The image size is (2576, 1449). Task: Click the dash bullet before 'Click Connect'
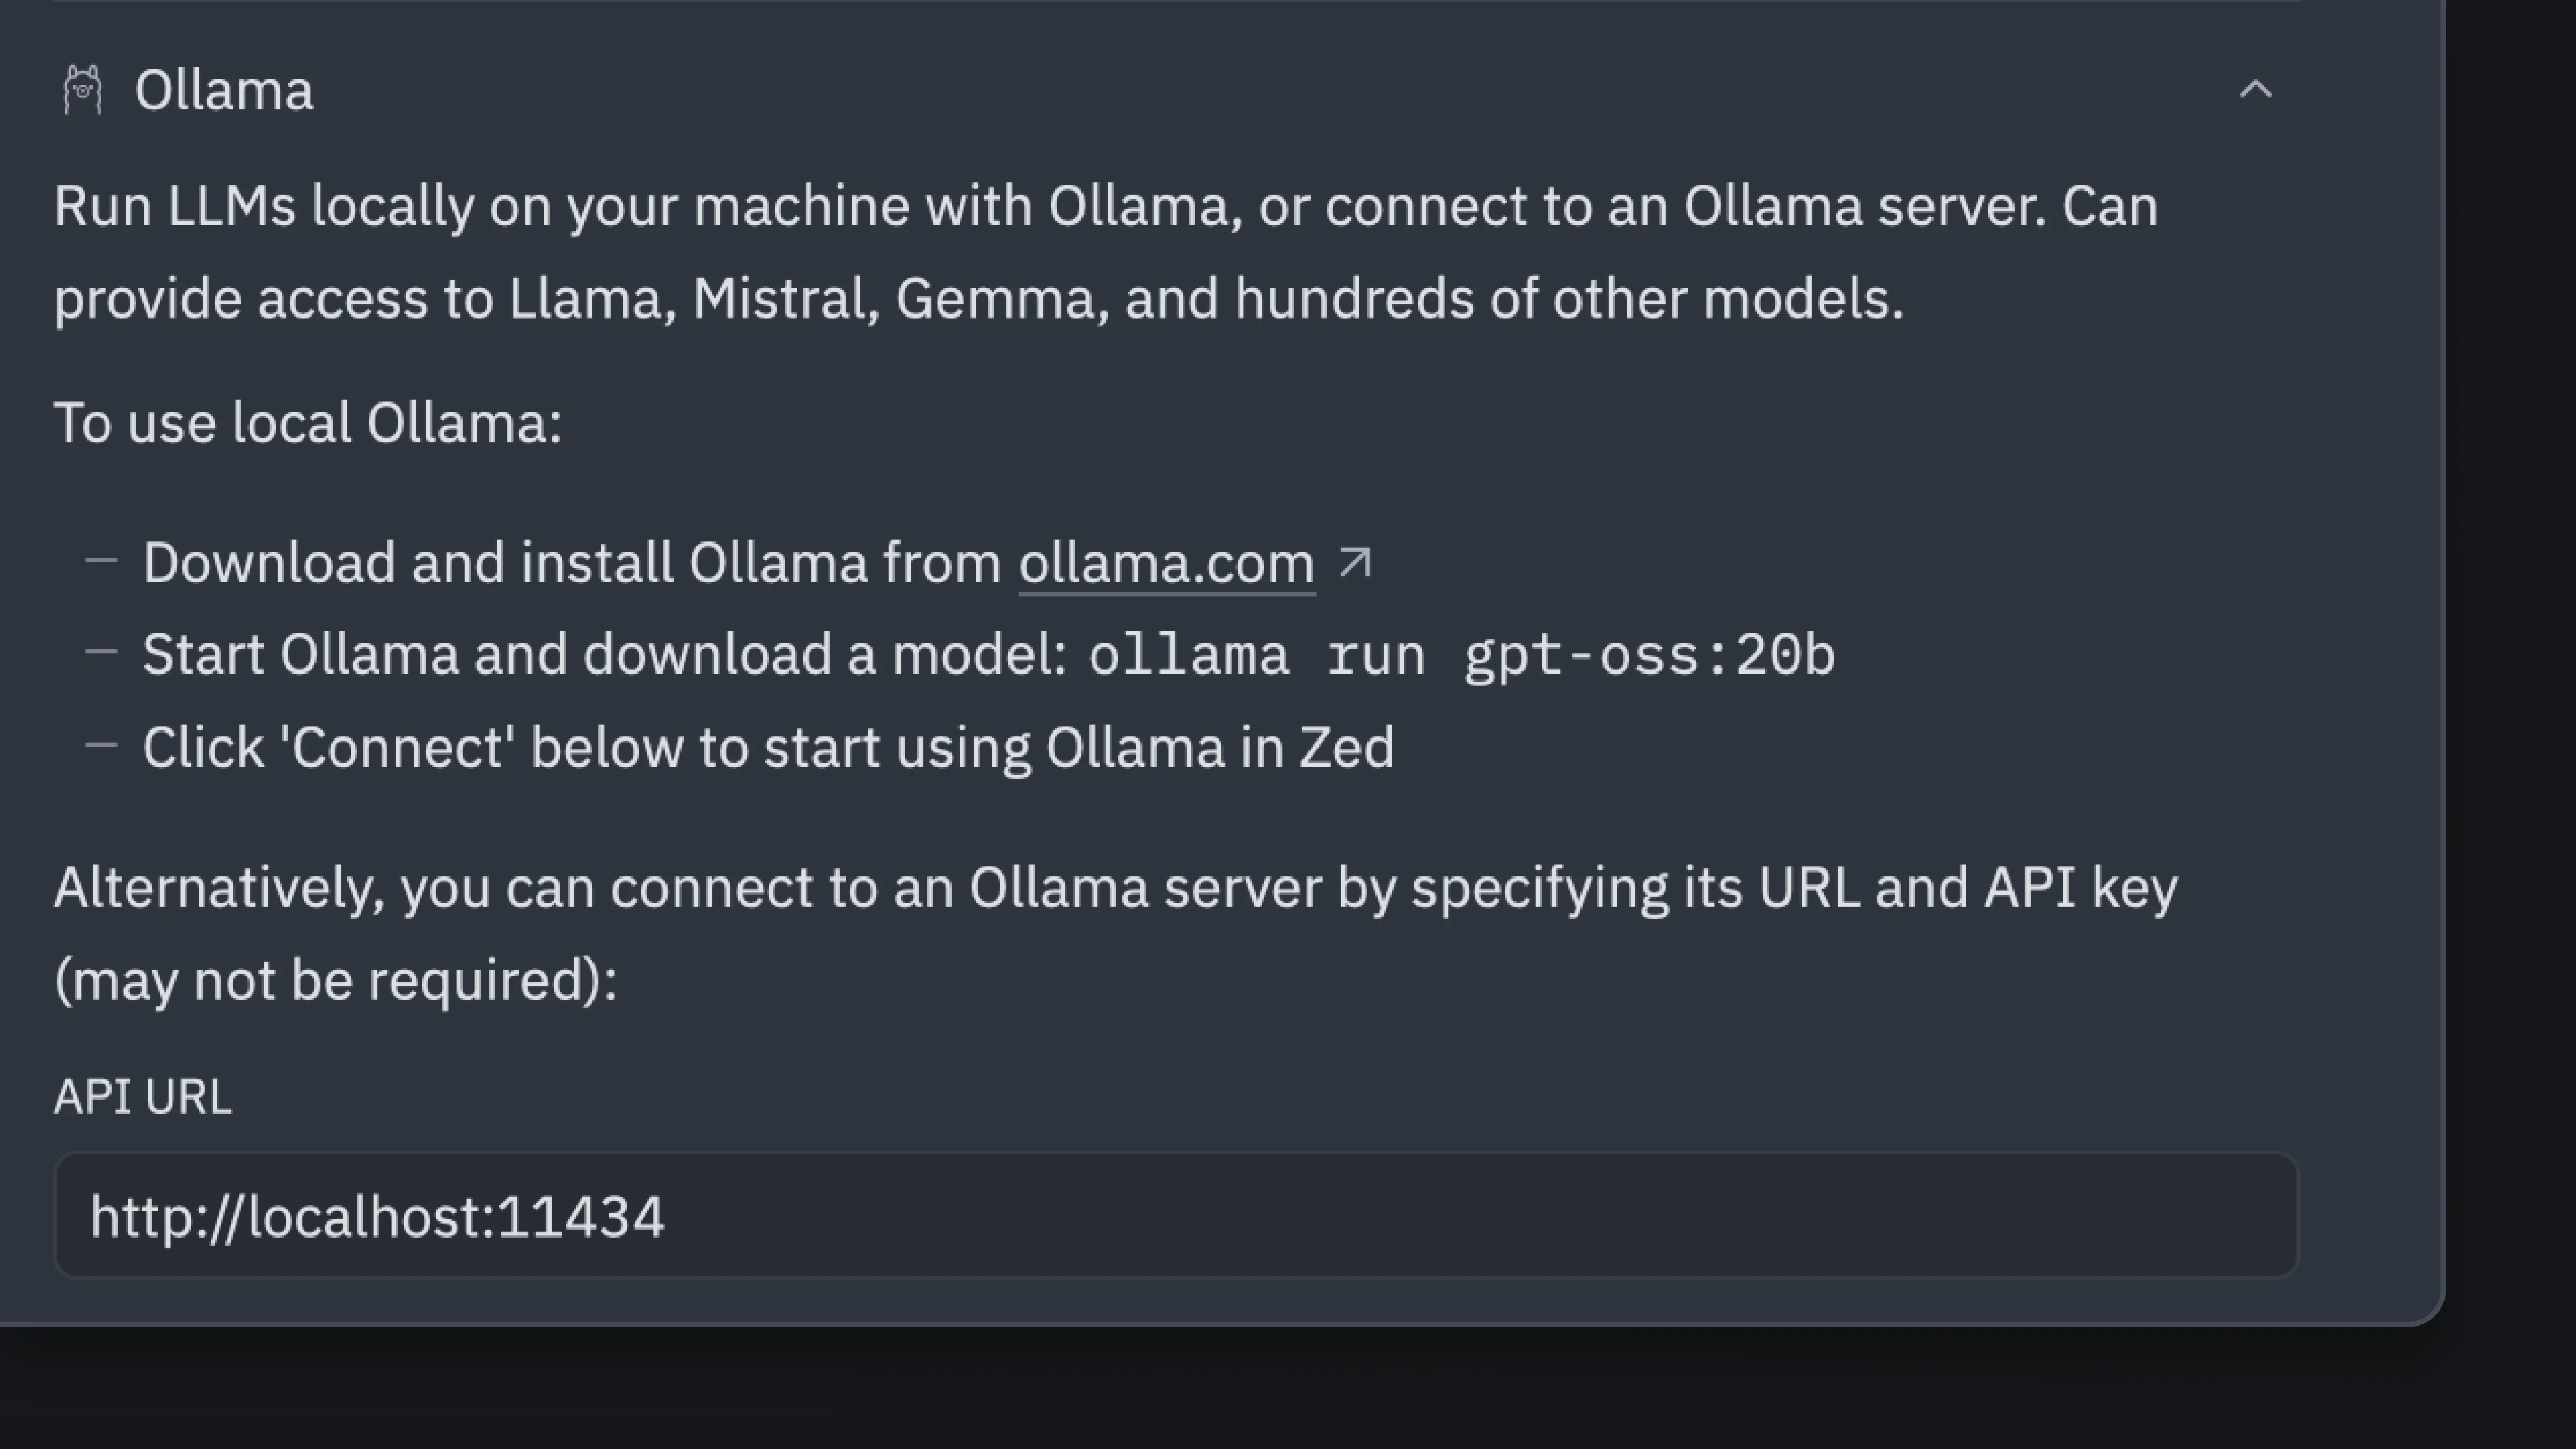[102, 745]
